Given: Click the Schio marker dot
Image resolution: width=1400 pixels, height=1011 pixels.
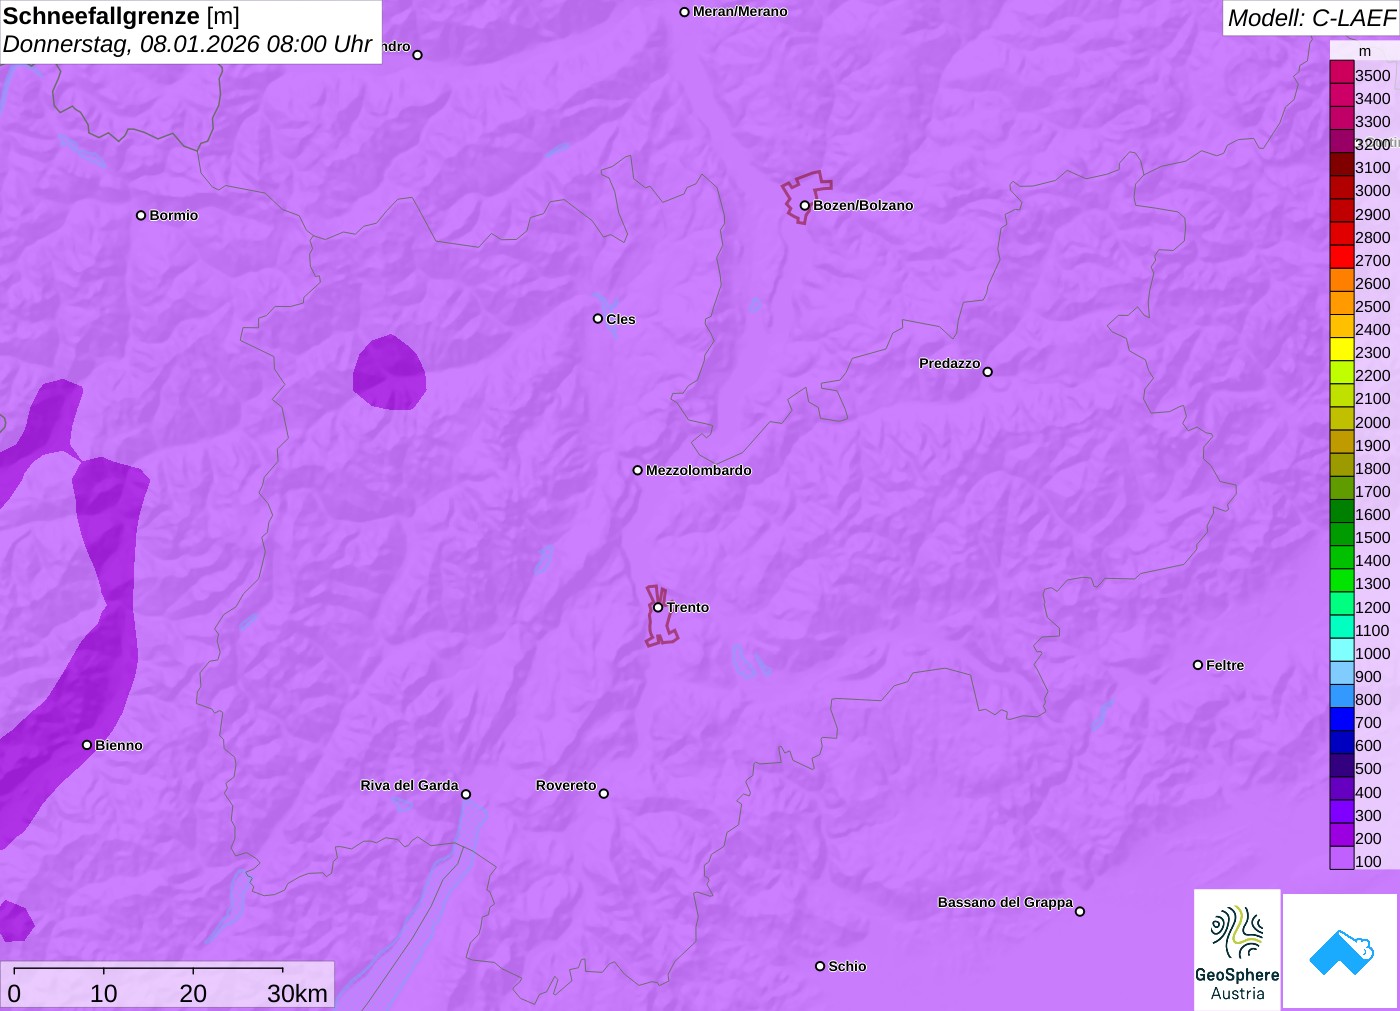Looking at the screenshot, I should [x=820, y=966].
